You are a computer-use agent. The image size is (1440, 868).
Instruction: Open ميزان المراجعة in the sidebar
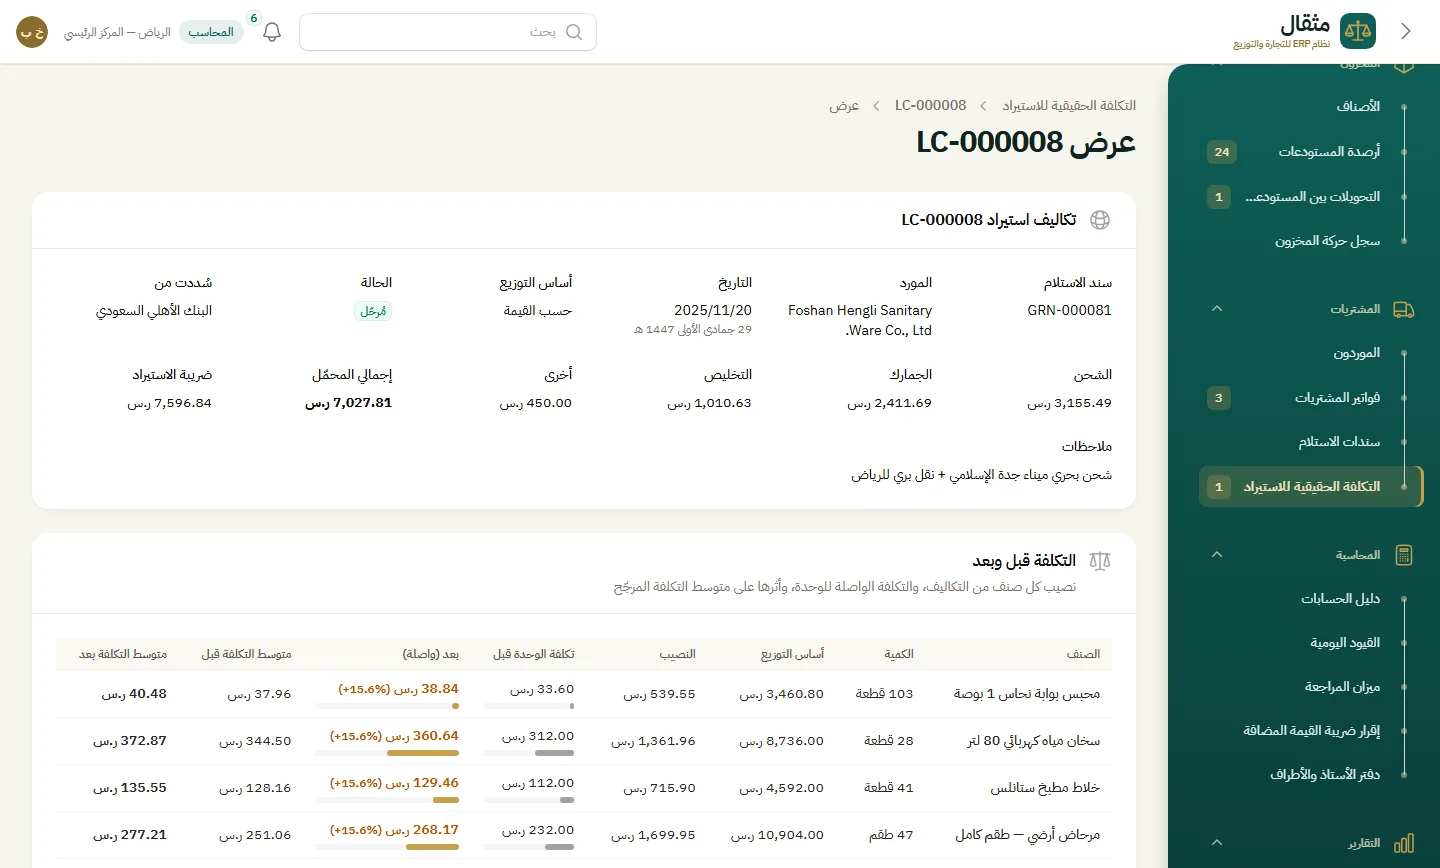1310,687
